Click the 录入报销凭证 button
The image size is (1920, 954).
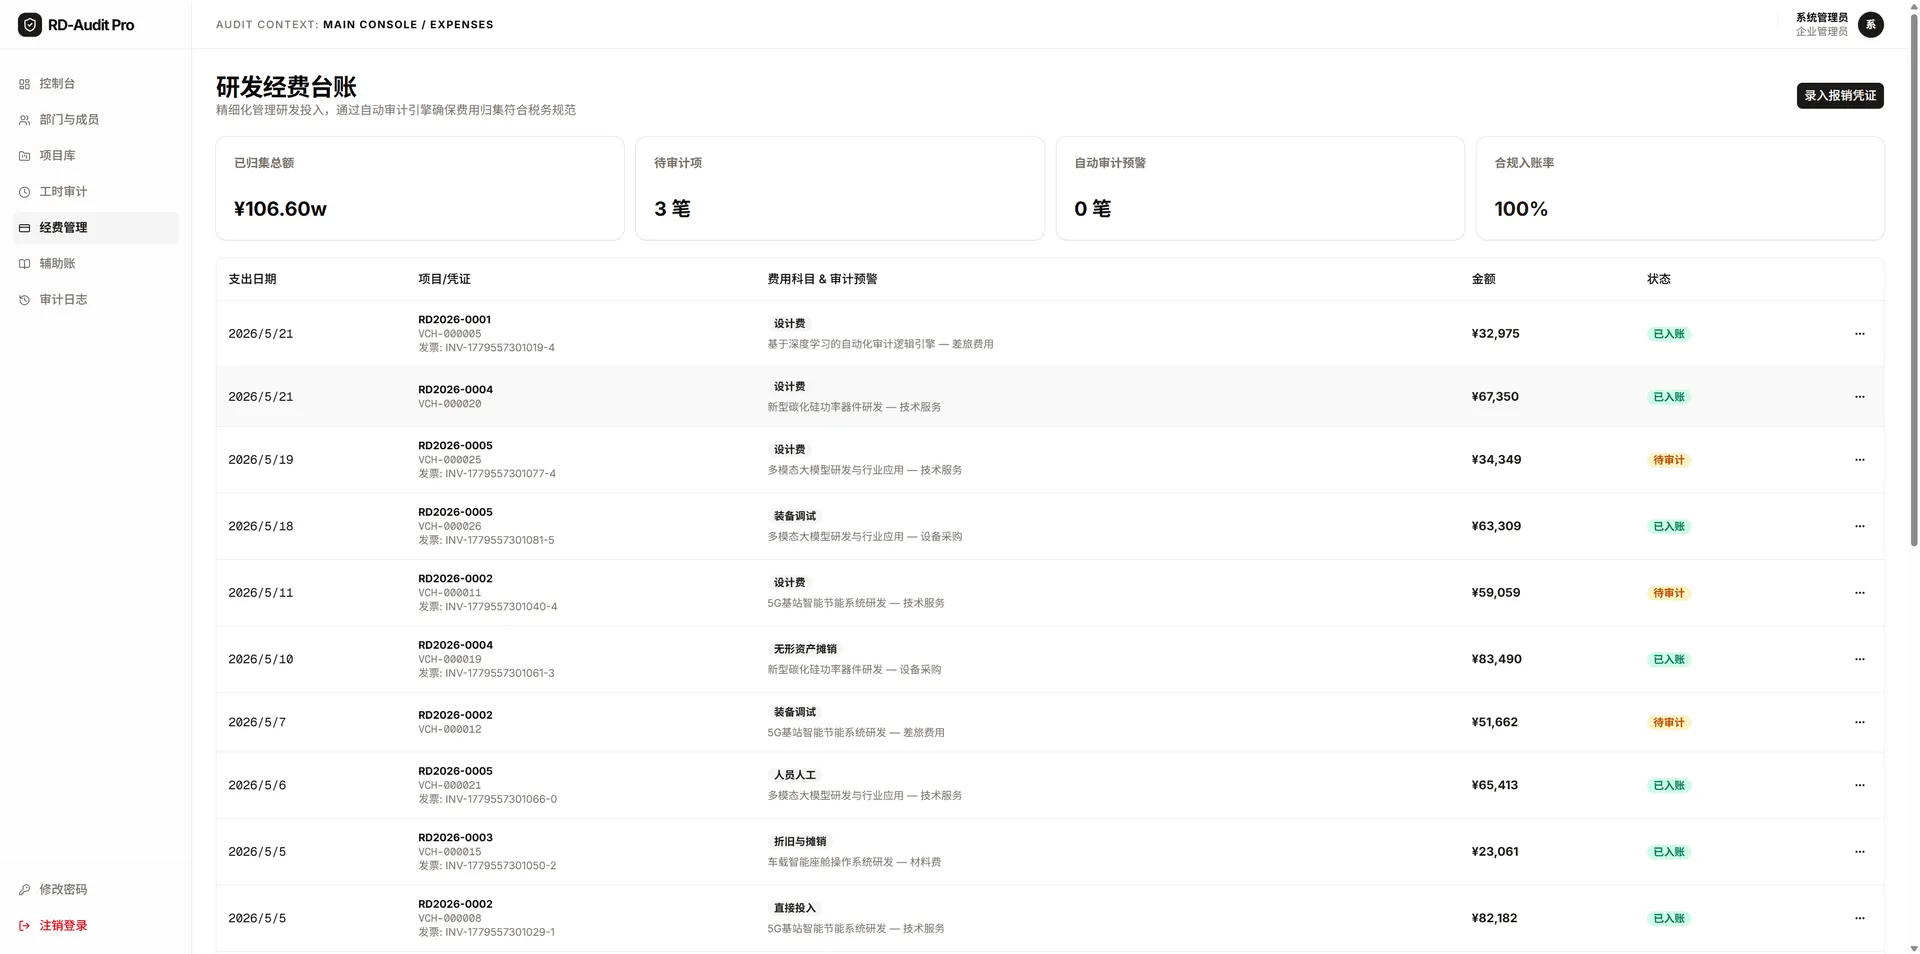pos(1840,96)
